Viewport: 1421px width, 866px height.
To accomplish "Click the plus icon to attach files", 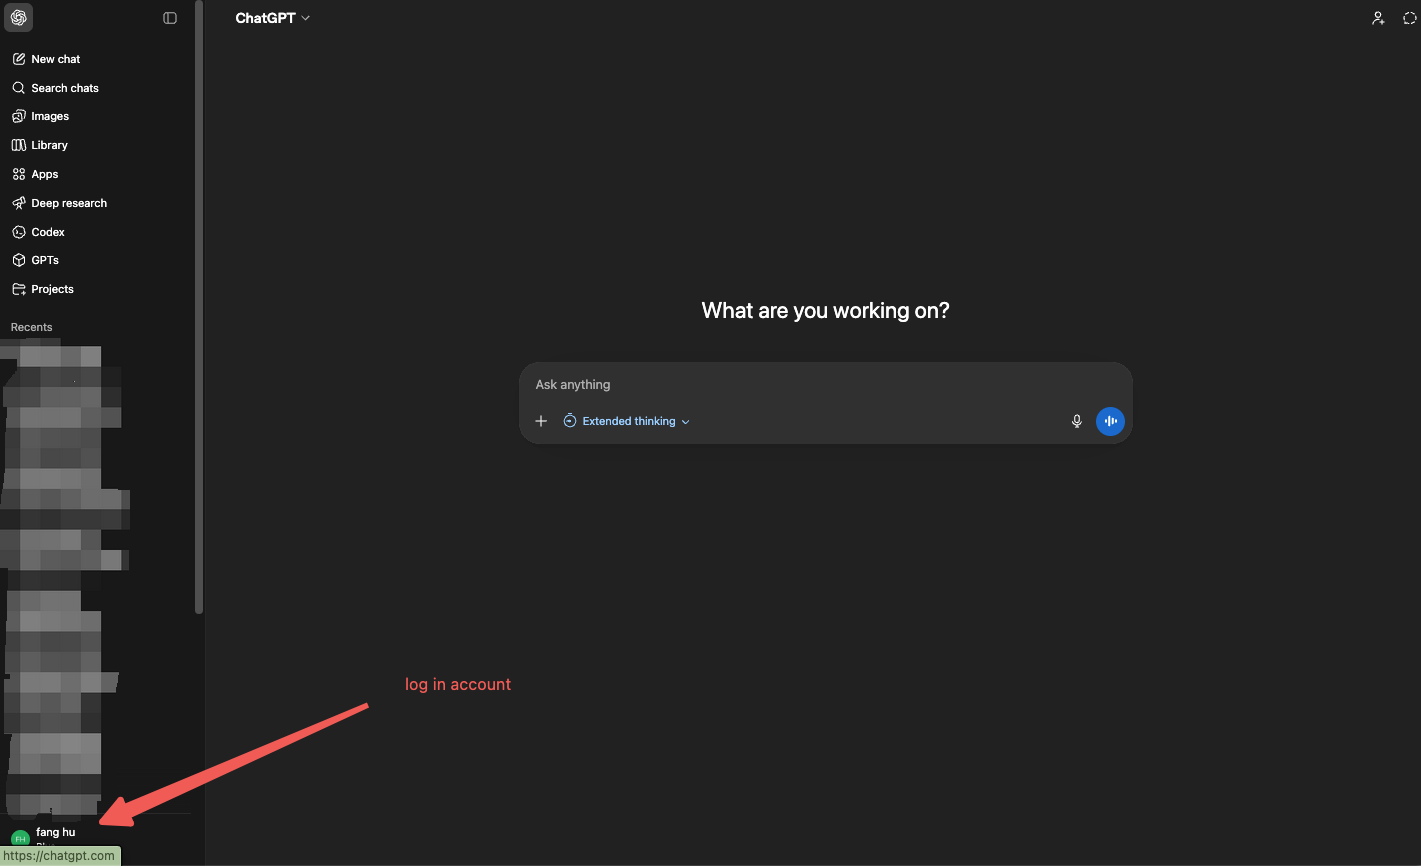I will tap(541, 421).
